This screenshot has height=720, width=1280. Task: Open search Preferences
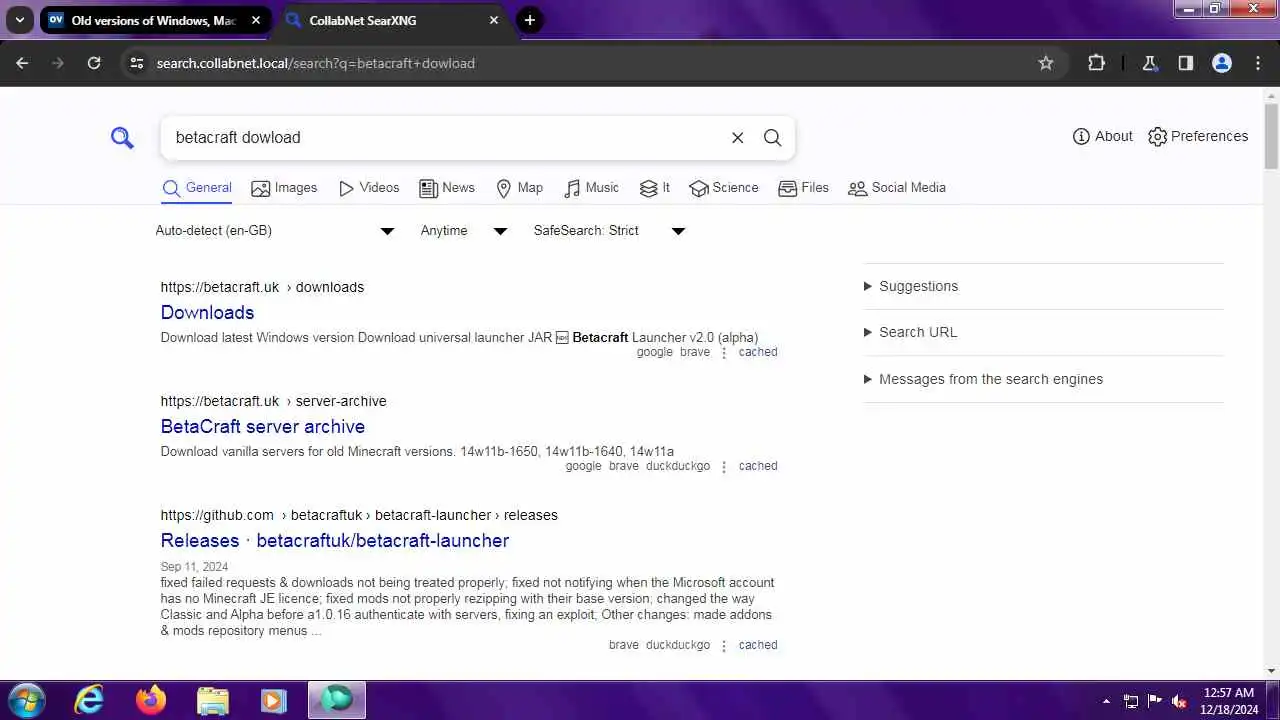[x=1198, y=136]
